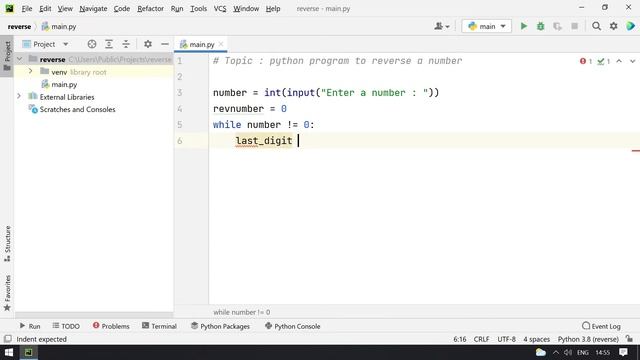Click the 'while number != 0' breadcrumb
This screenshot has width=640, height=360.
pos(241,312)
